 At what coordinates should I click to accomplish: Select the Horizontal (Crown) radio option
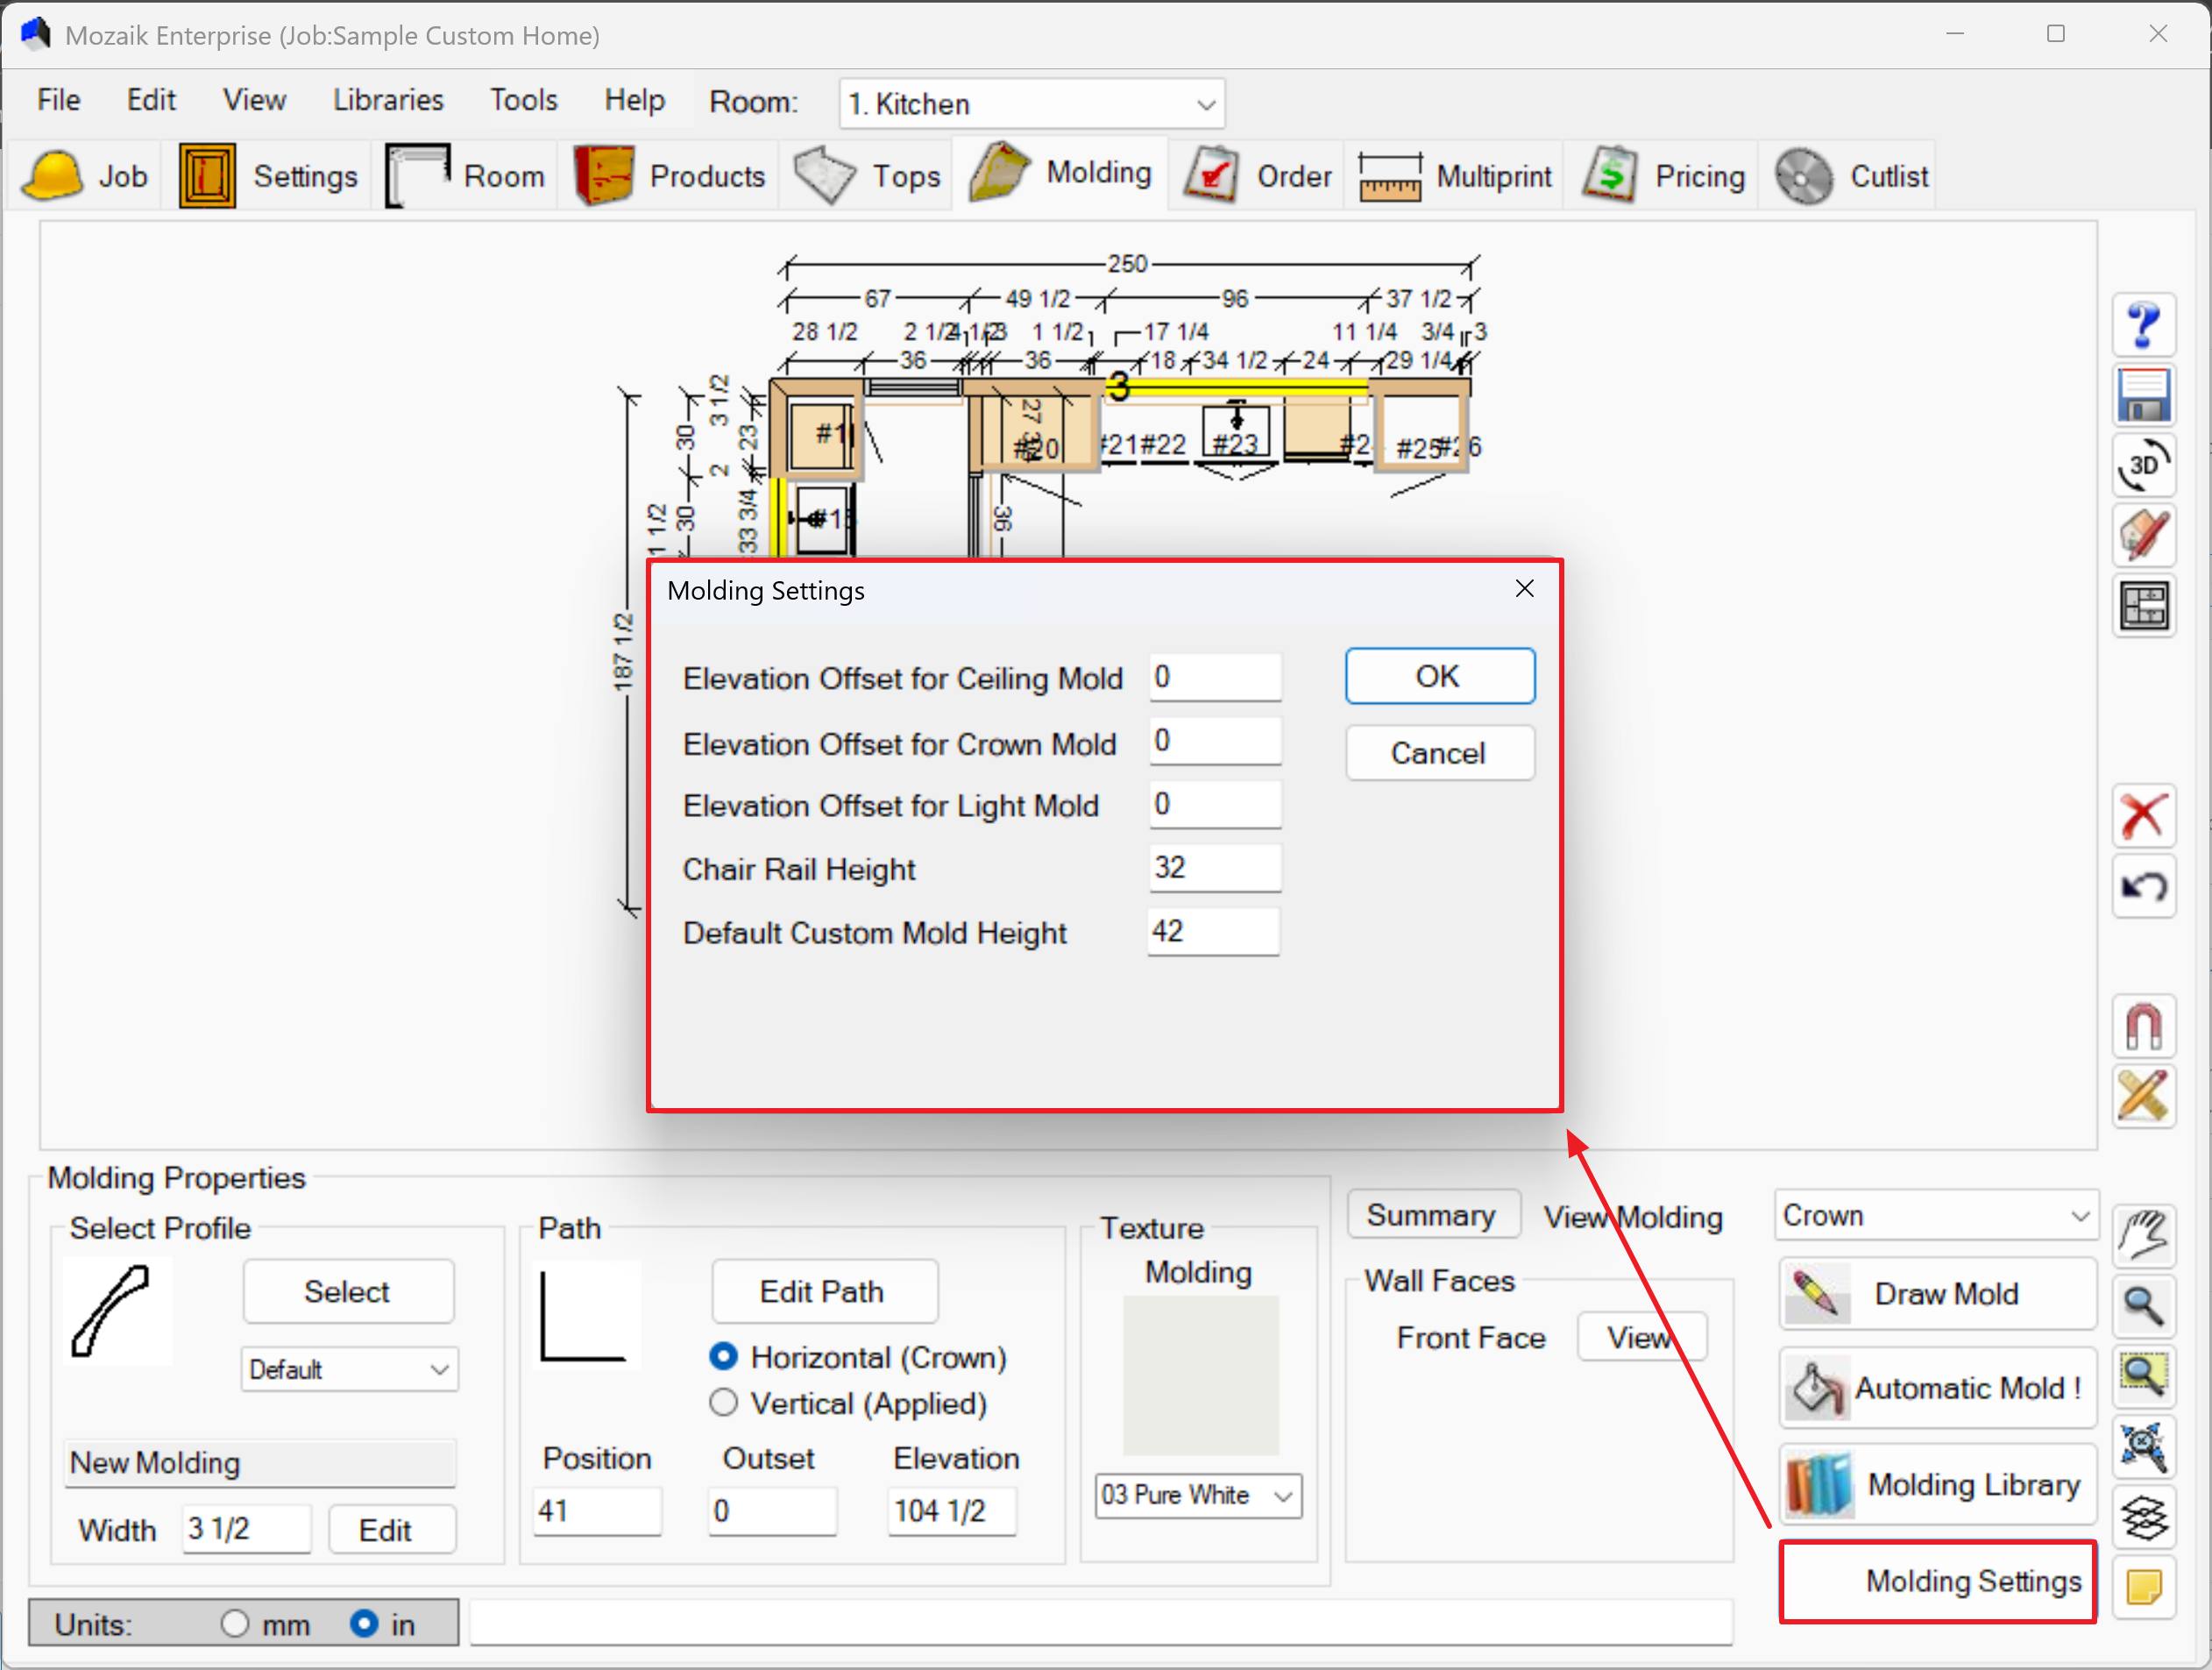pos(723,1356)
